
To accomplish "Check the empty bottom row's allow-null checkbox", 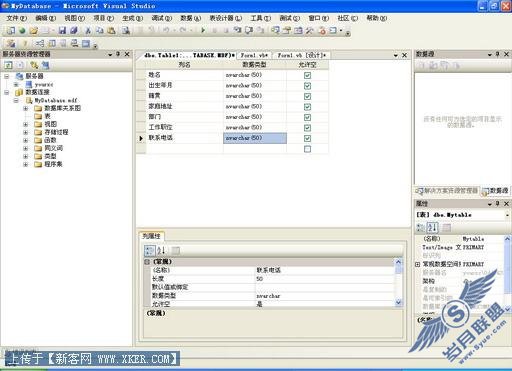I will click(307, 149).
